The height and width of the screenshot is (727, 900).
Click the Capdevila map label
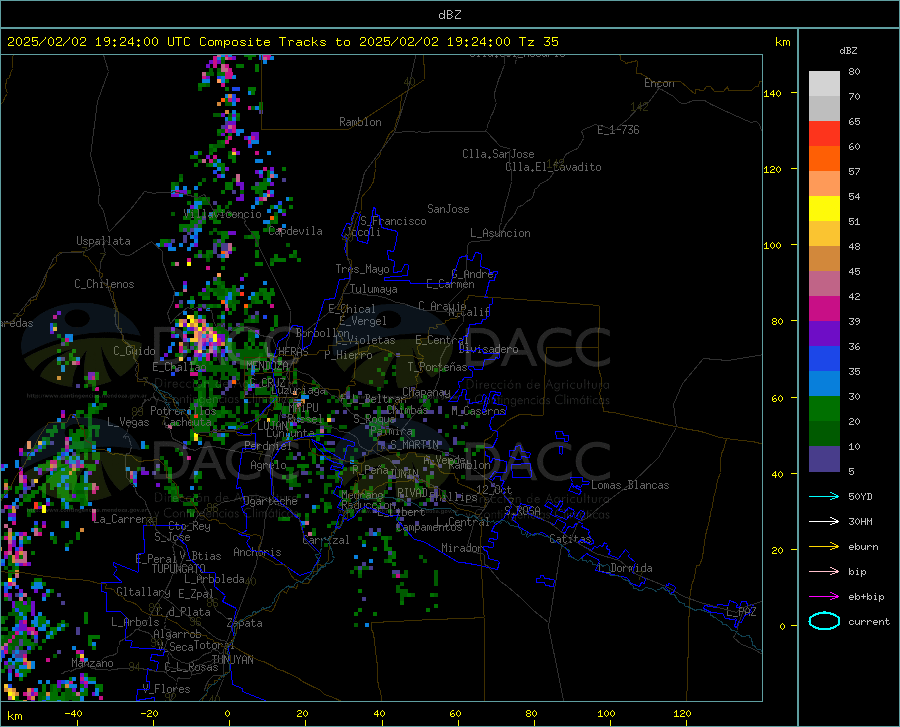point(296,231)
